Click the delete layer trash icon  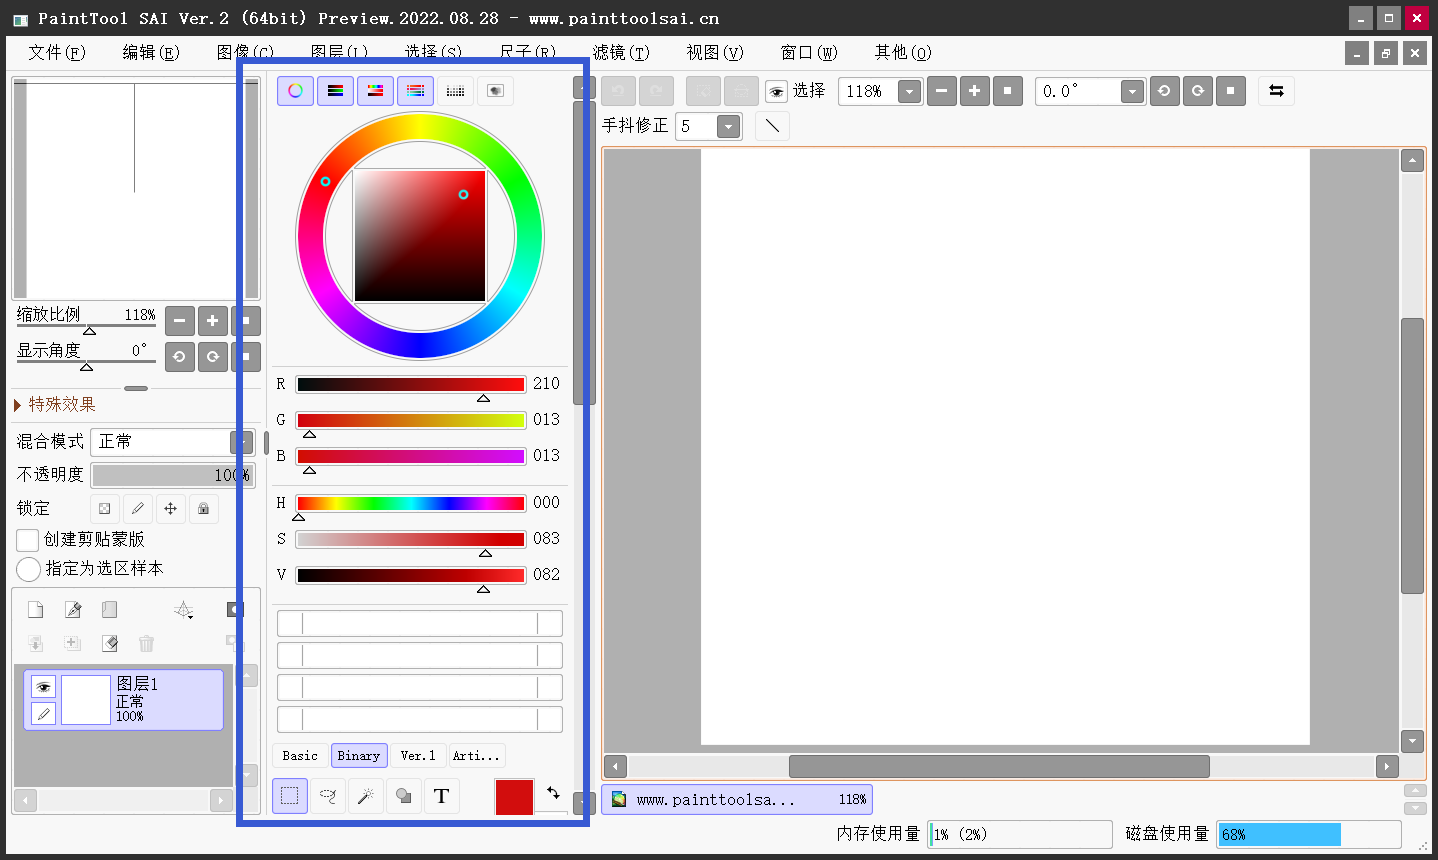click(x=147, y=643)
